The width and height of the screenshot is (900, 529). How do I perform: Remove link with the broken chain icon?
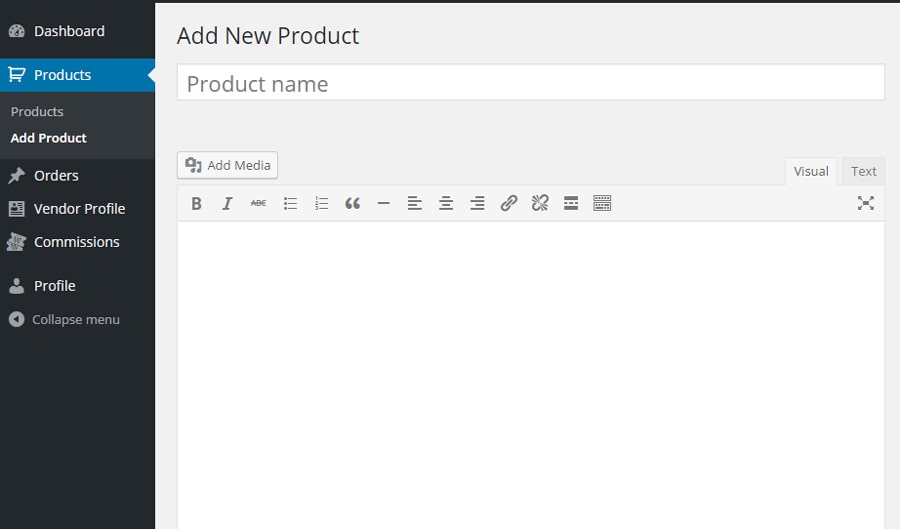(x=540, y=203)
